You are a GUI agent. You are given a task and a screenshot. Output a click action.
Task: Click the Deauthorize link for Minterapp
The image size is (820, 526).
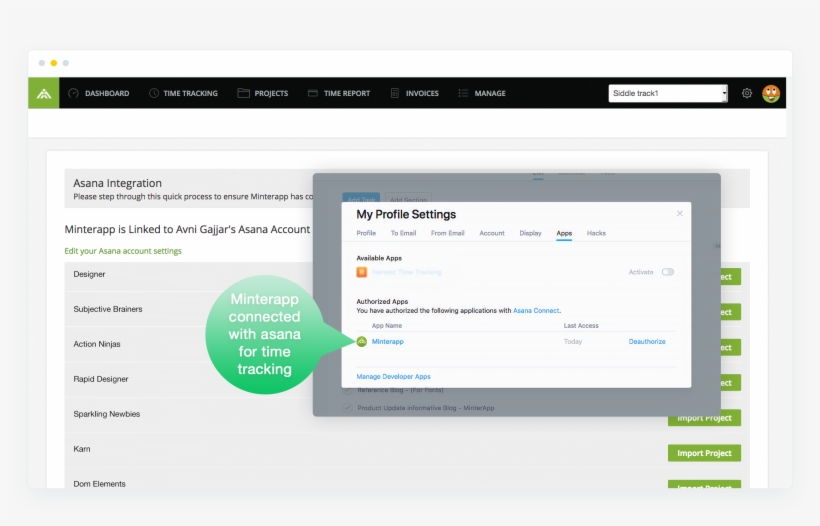(x=647, y=342)
